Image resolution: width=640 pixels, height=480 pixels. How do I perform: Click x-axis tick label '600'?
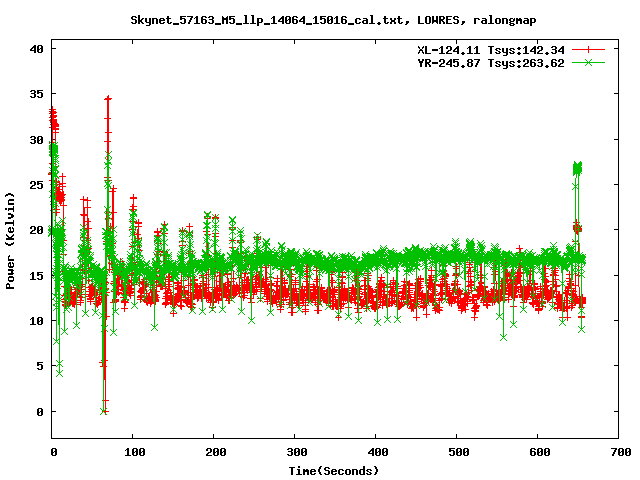tap(540, 452)
